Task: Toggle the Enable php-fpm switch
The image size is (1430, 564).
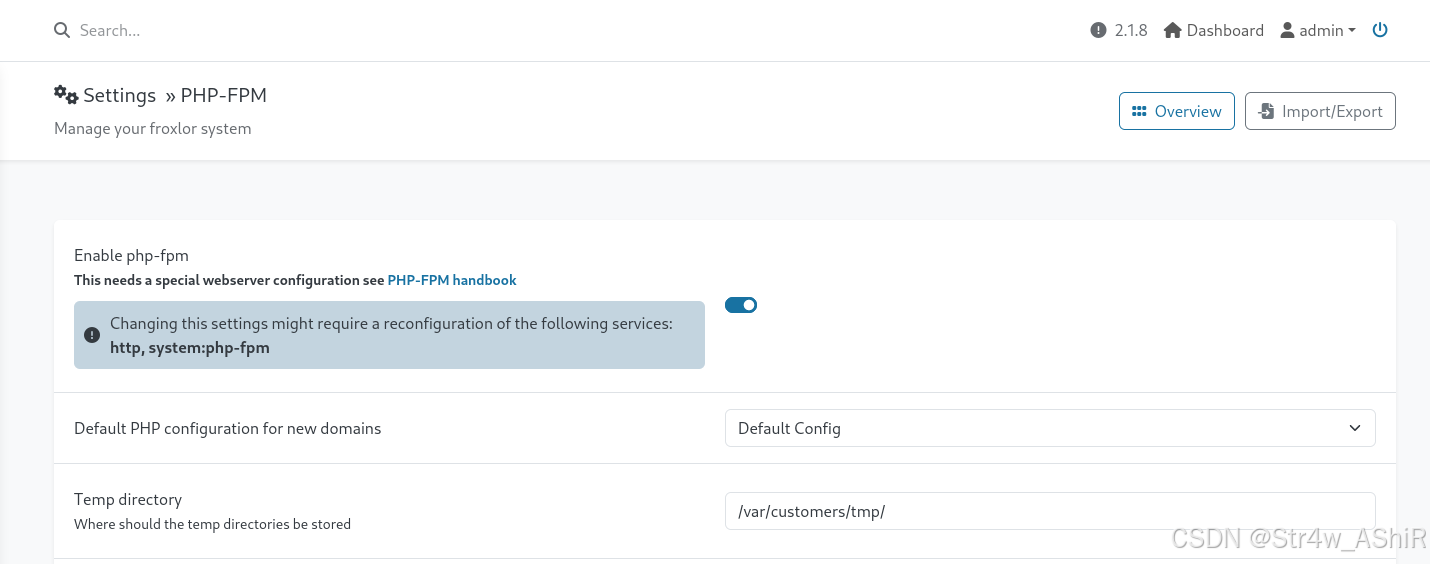Action: [741, 305]
